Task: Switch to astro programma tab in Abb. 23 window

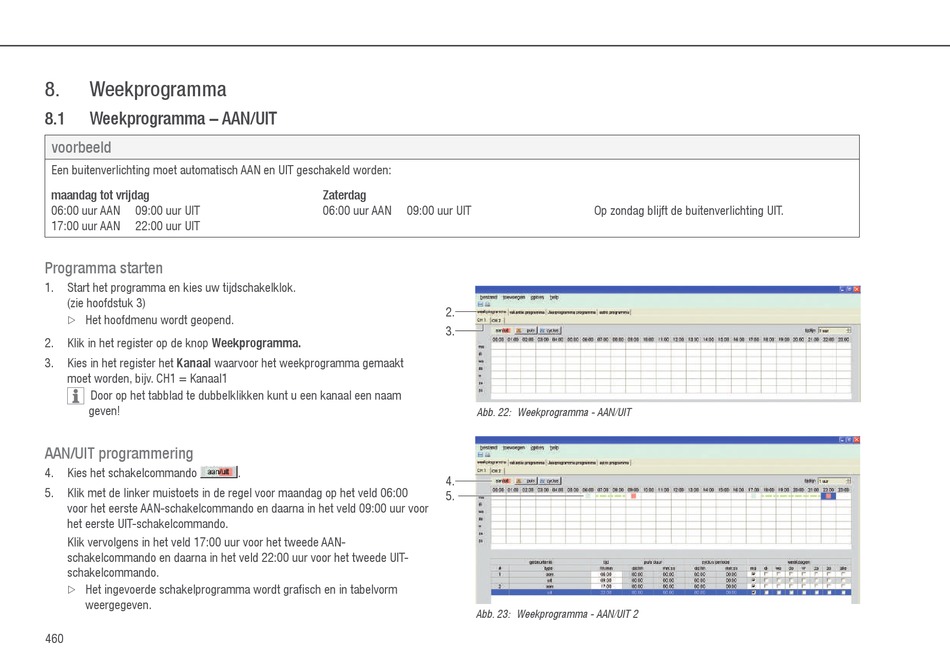Action: (x=614, y=463)
